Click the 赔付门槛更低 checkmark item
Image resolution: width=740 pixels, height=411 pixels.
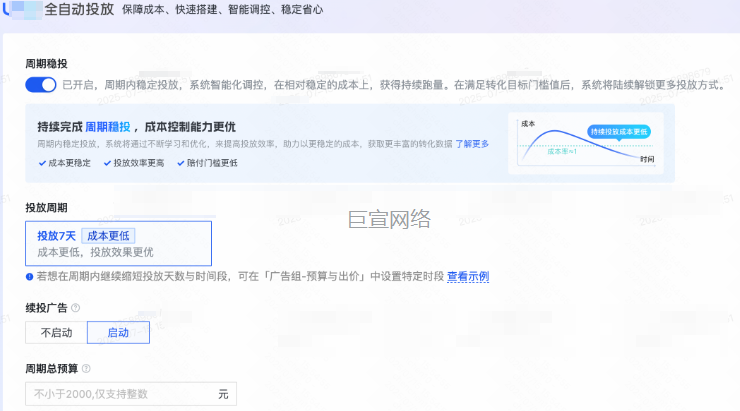tap(207, 163)
